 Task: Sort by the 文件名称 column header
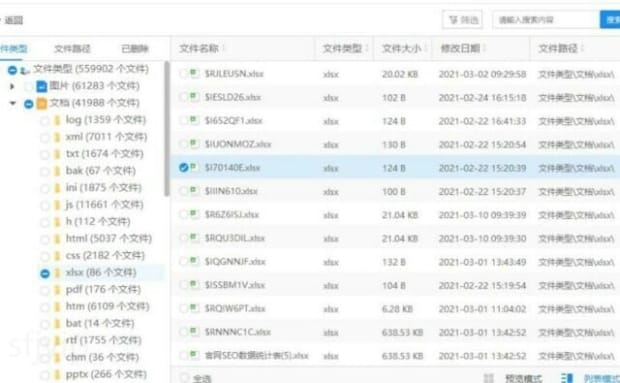point(199,49)
